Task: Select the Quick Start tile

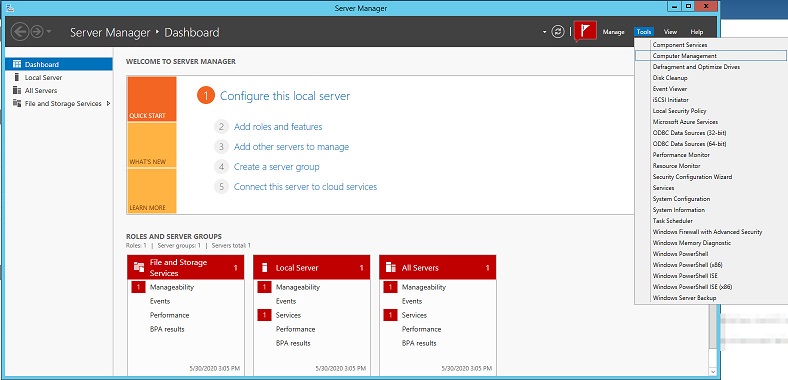Action: click(x=152, y=99)
